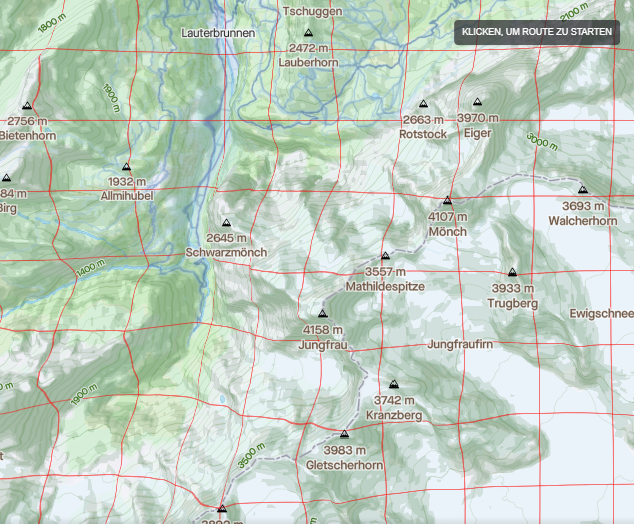Screen dimensions: 634x524
Task: Click the Schwarzmönch summit icon
Action: [226, 223]
